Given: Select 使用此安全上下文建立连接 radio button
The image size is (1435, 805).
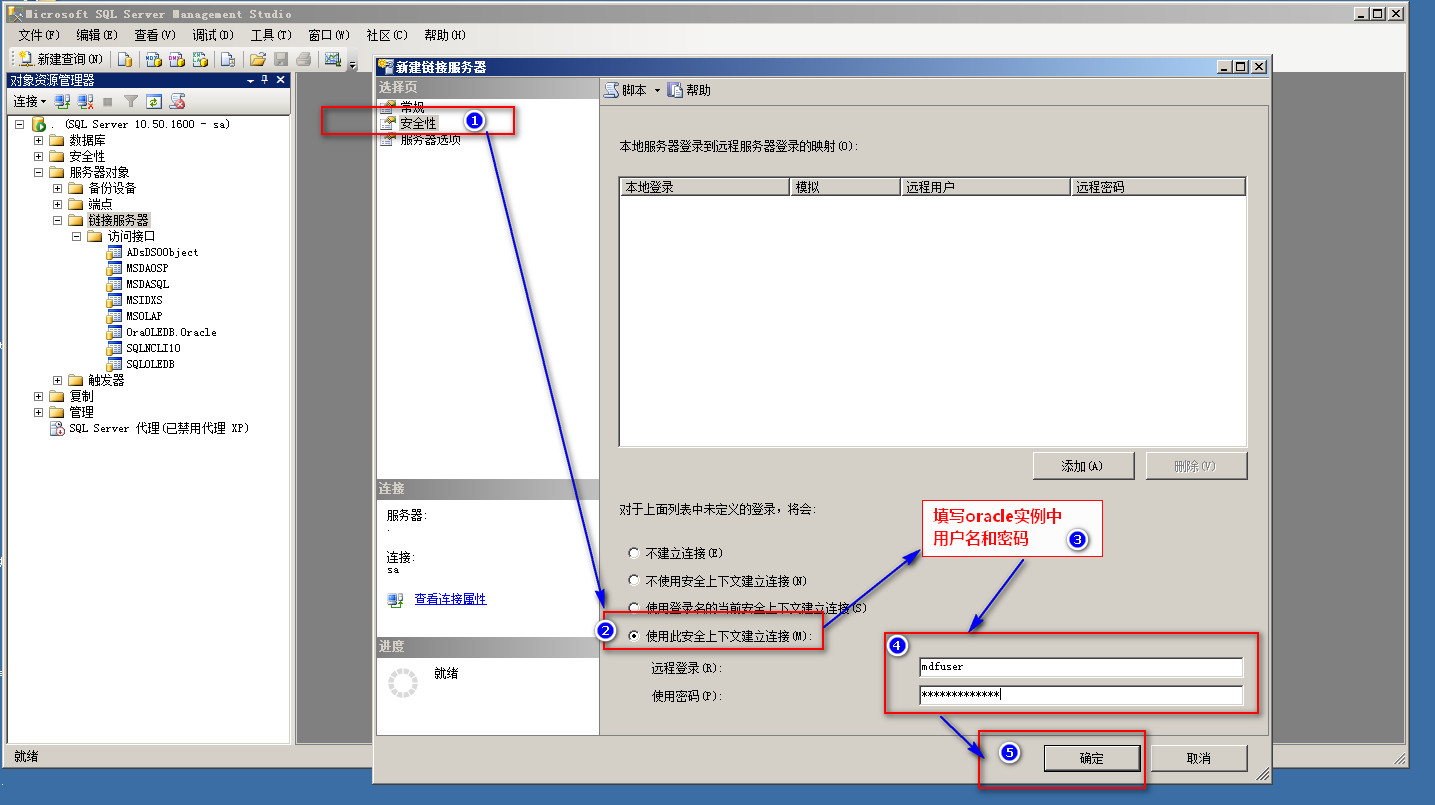Looking at the screenshot, I should click(x=633, y=636).
